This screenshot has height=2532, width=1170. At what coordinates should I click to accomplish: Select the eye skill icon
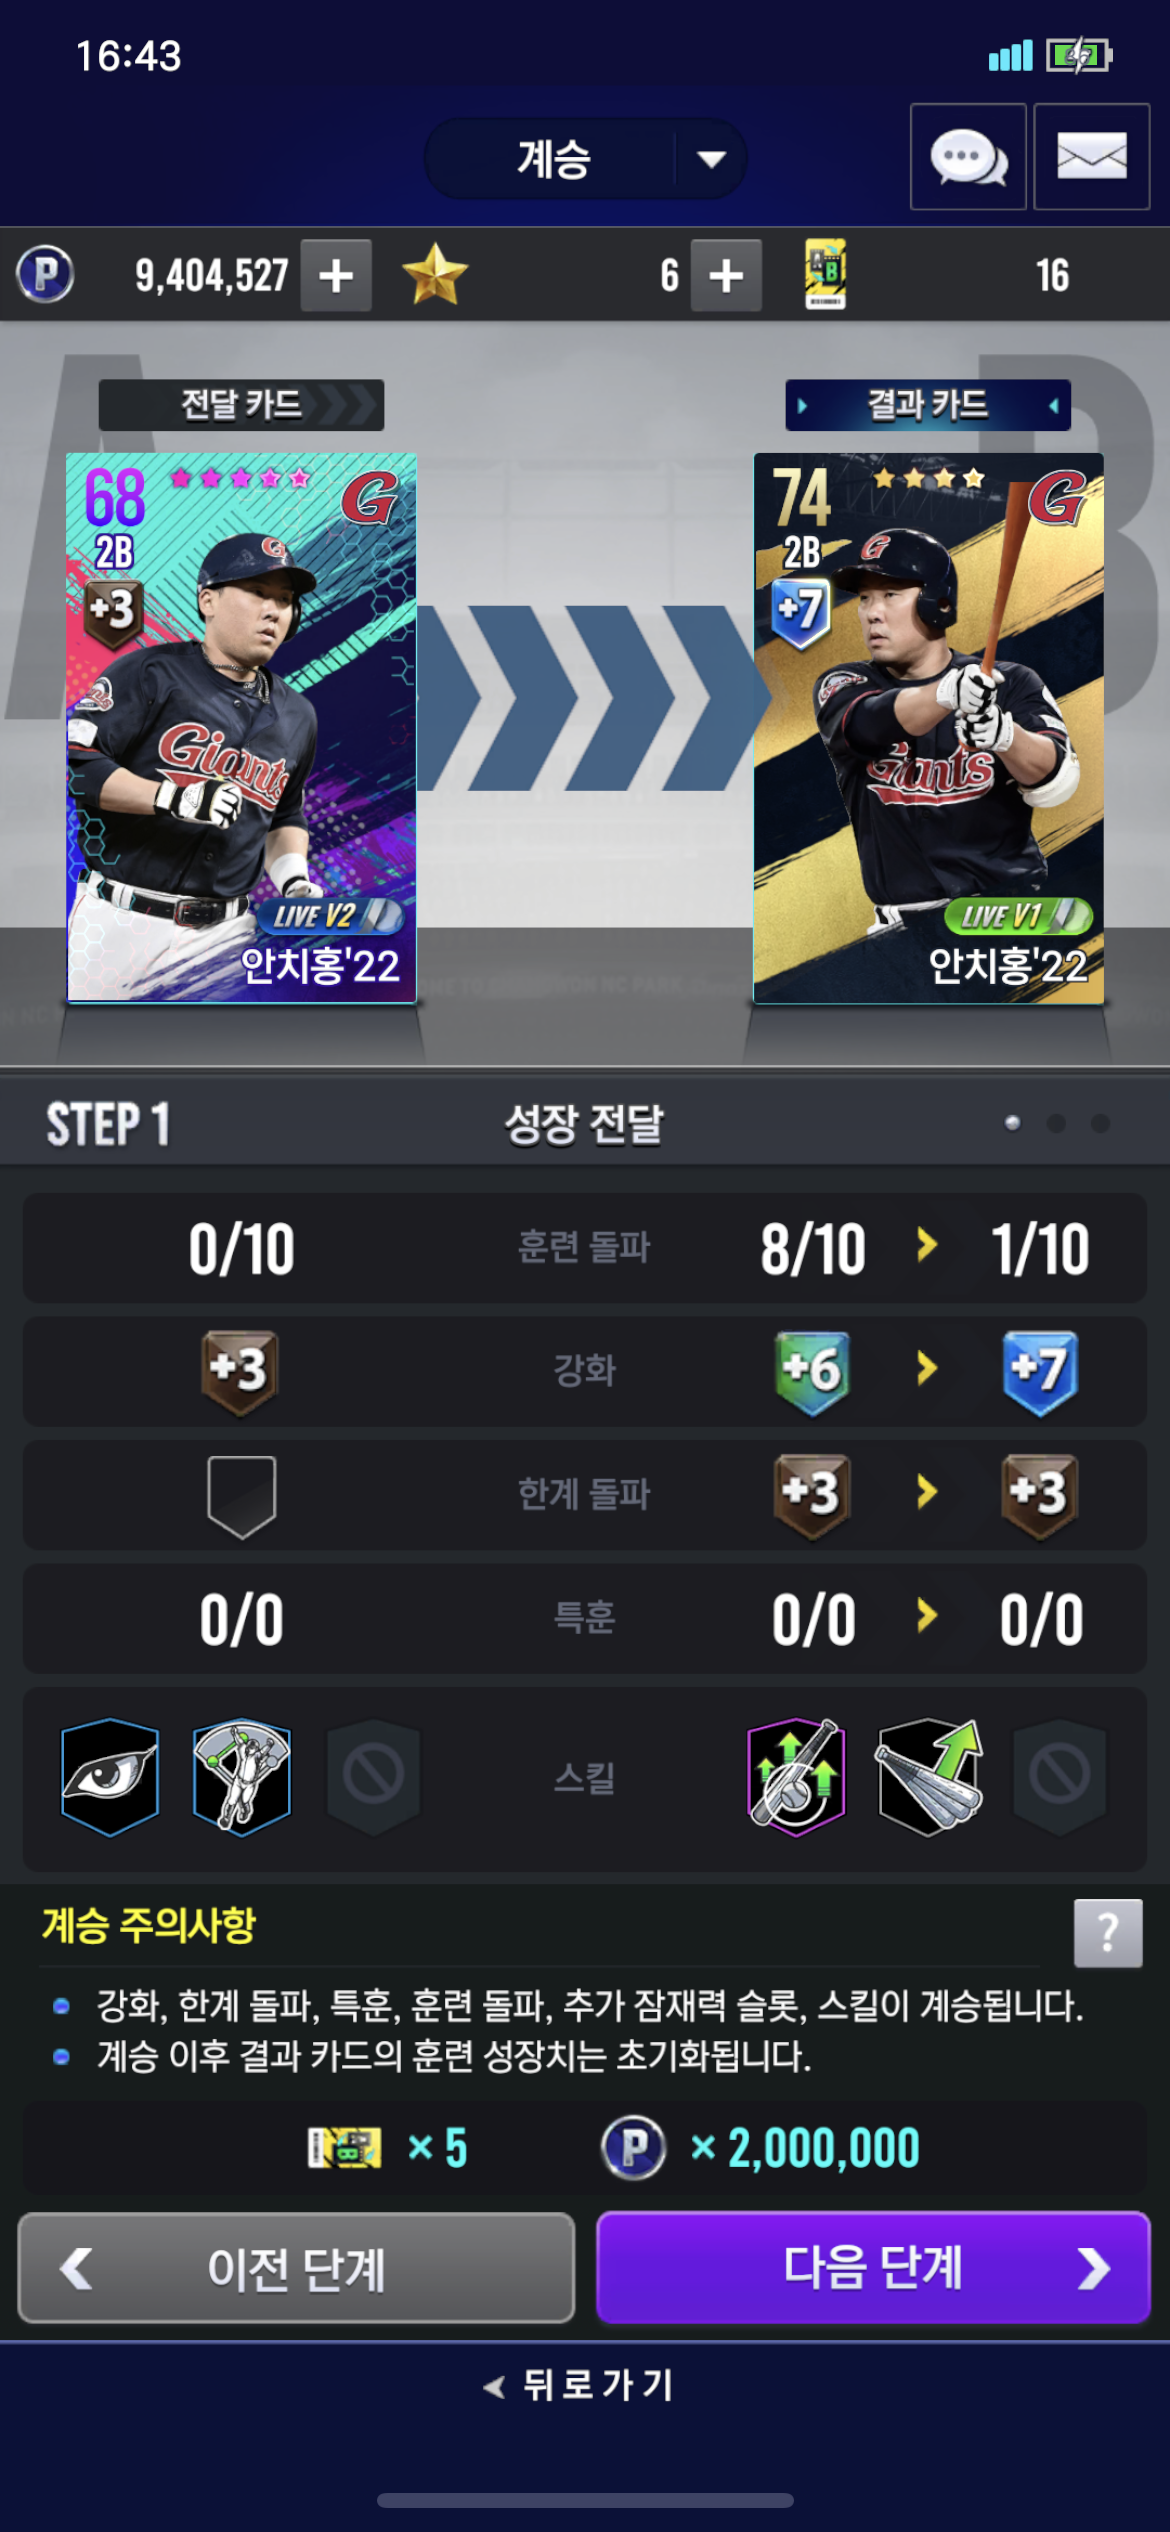pyautogui.click(x=110, y=1777)
